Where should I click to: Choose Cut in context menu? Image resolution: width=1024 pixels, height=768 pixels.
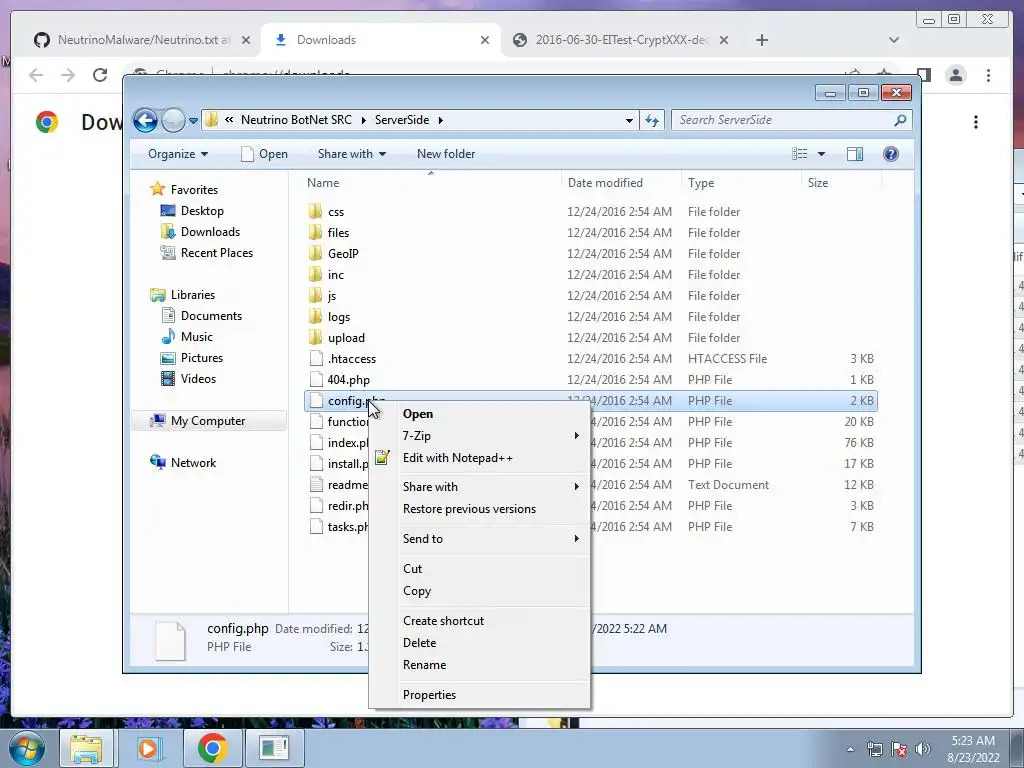click(x=479, y=569)
